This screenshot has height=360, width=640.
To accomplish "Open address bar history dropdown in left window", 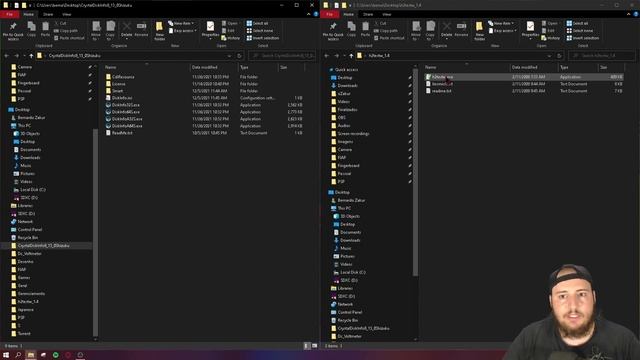I will coord(229,56).
